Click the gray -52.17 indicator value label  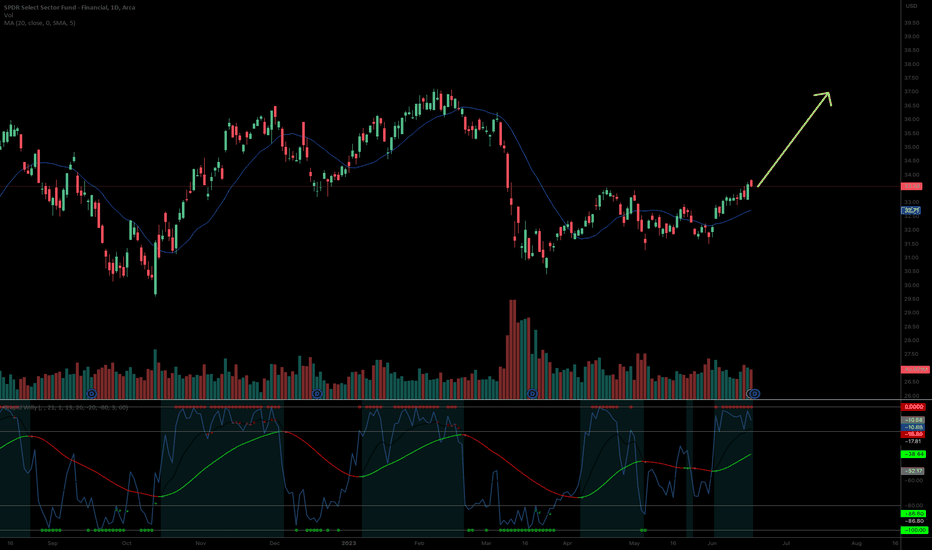click(913, 471)
